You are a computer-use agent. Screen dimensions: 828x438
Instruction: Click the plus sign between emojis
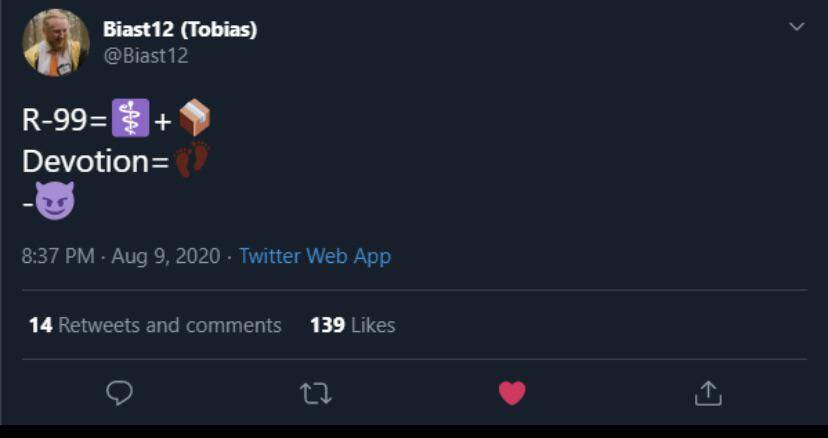pyautogui.click(x=163, y=122)
